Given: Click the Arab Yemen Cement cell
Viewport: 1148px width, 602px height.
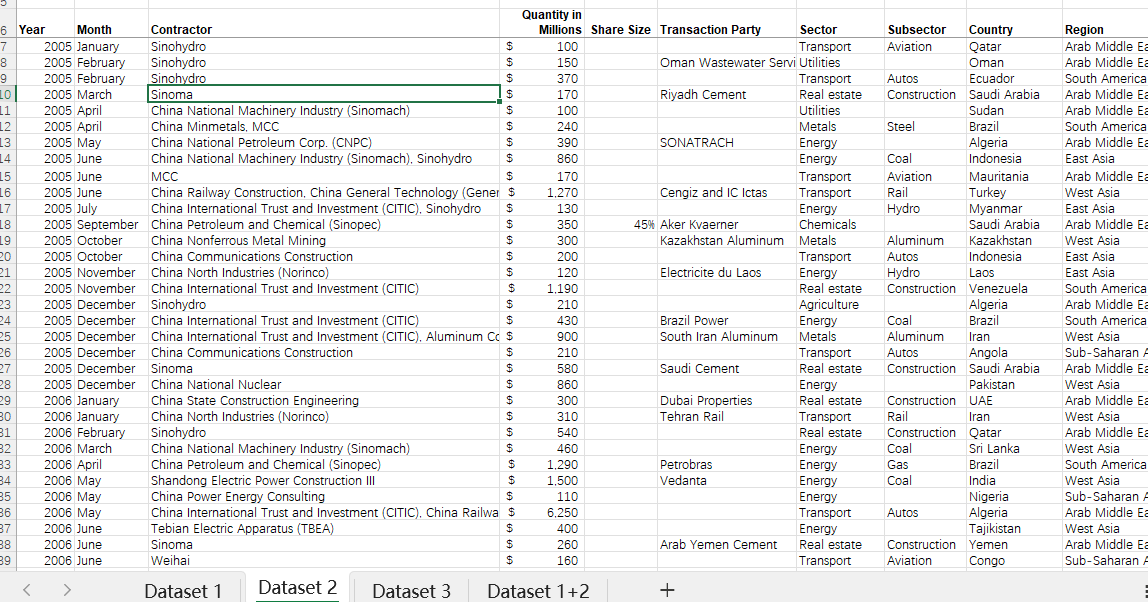Looking at the screenshot, I should [727, 545].
